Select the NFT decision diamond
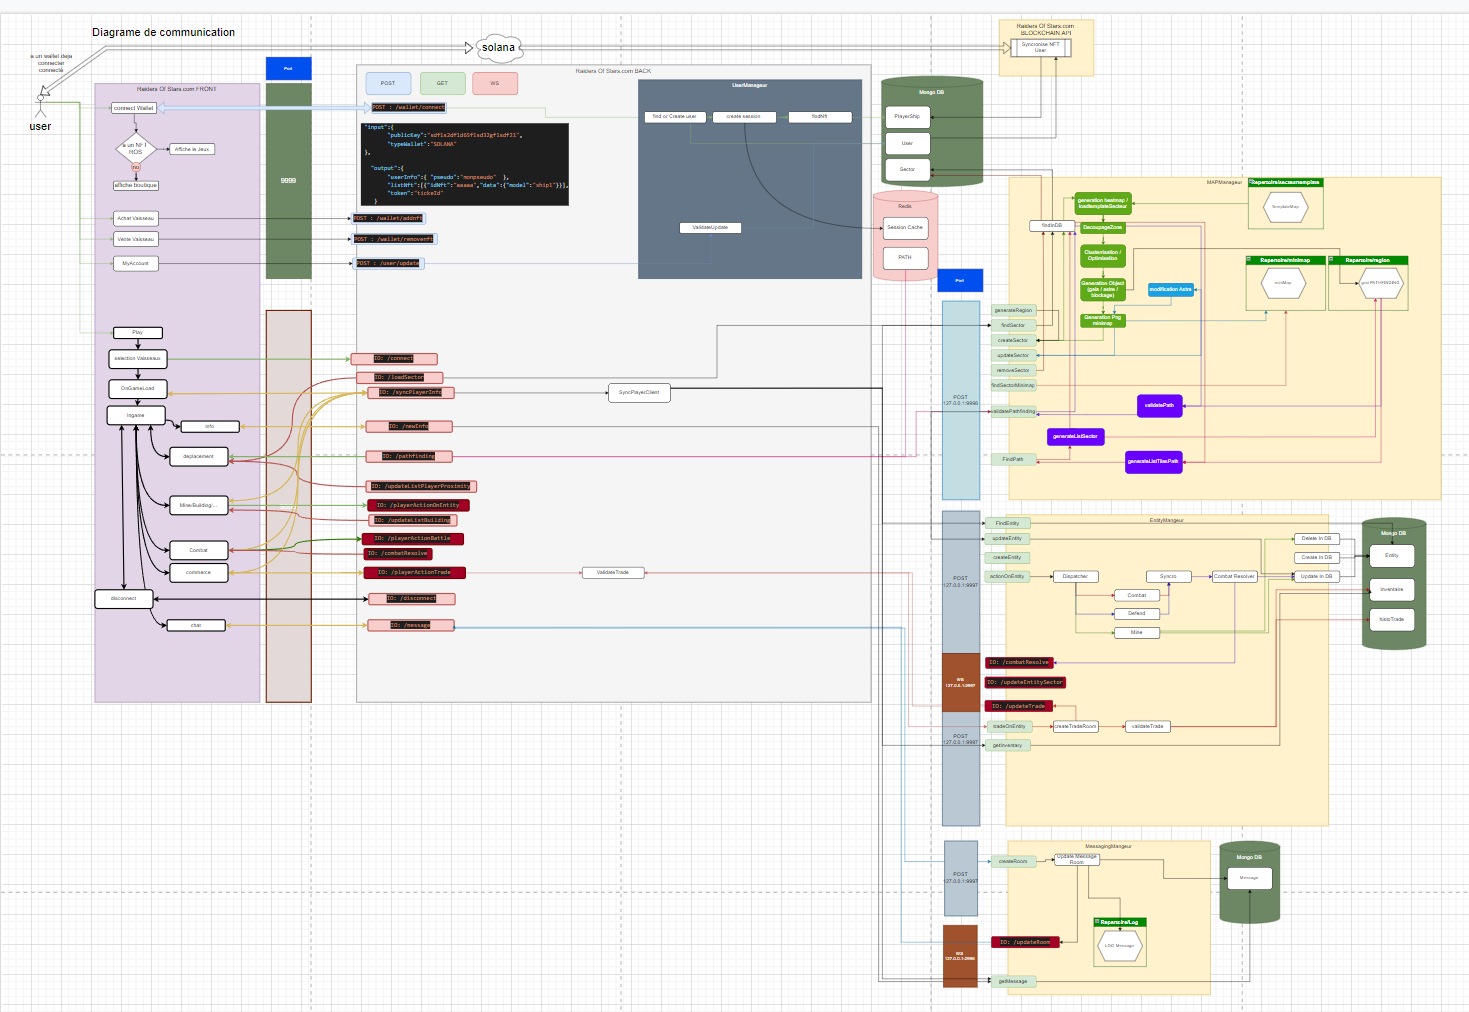 pyautogui.click(x=135, y=149)
